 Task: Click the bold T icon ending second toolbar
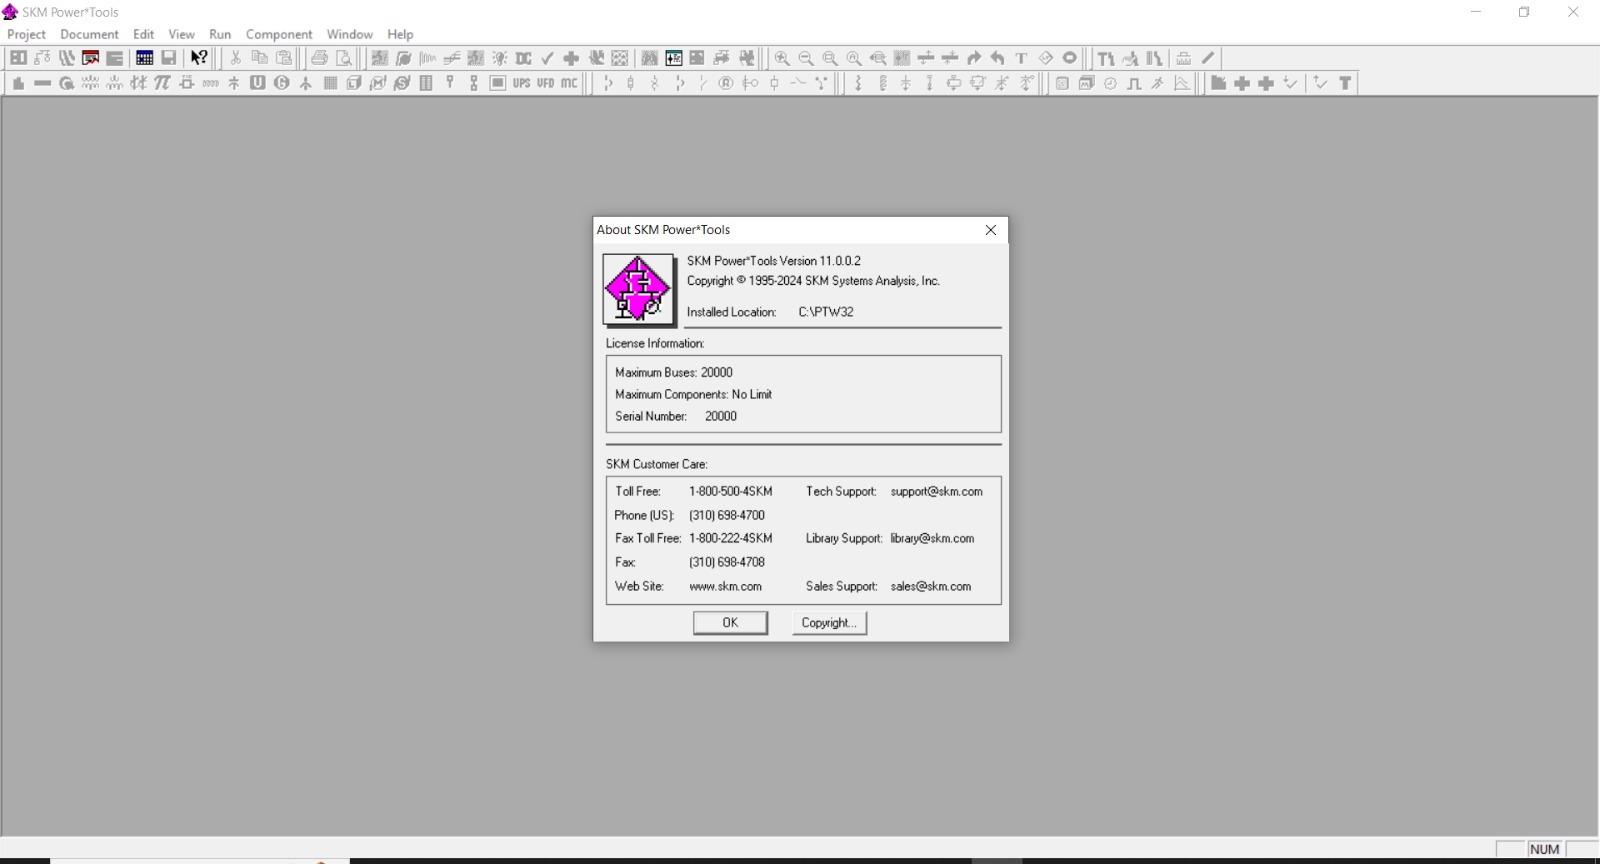[x=1346, y=83]
